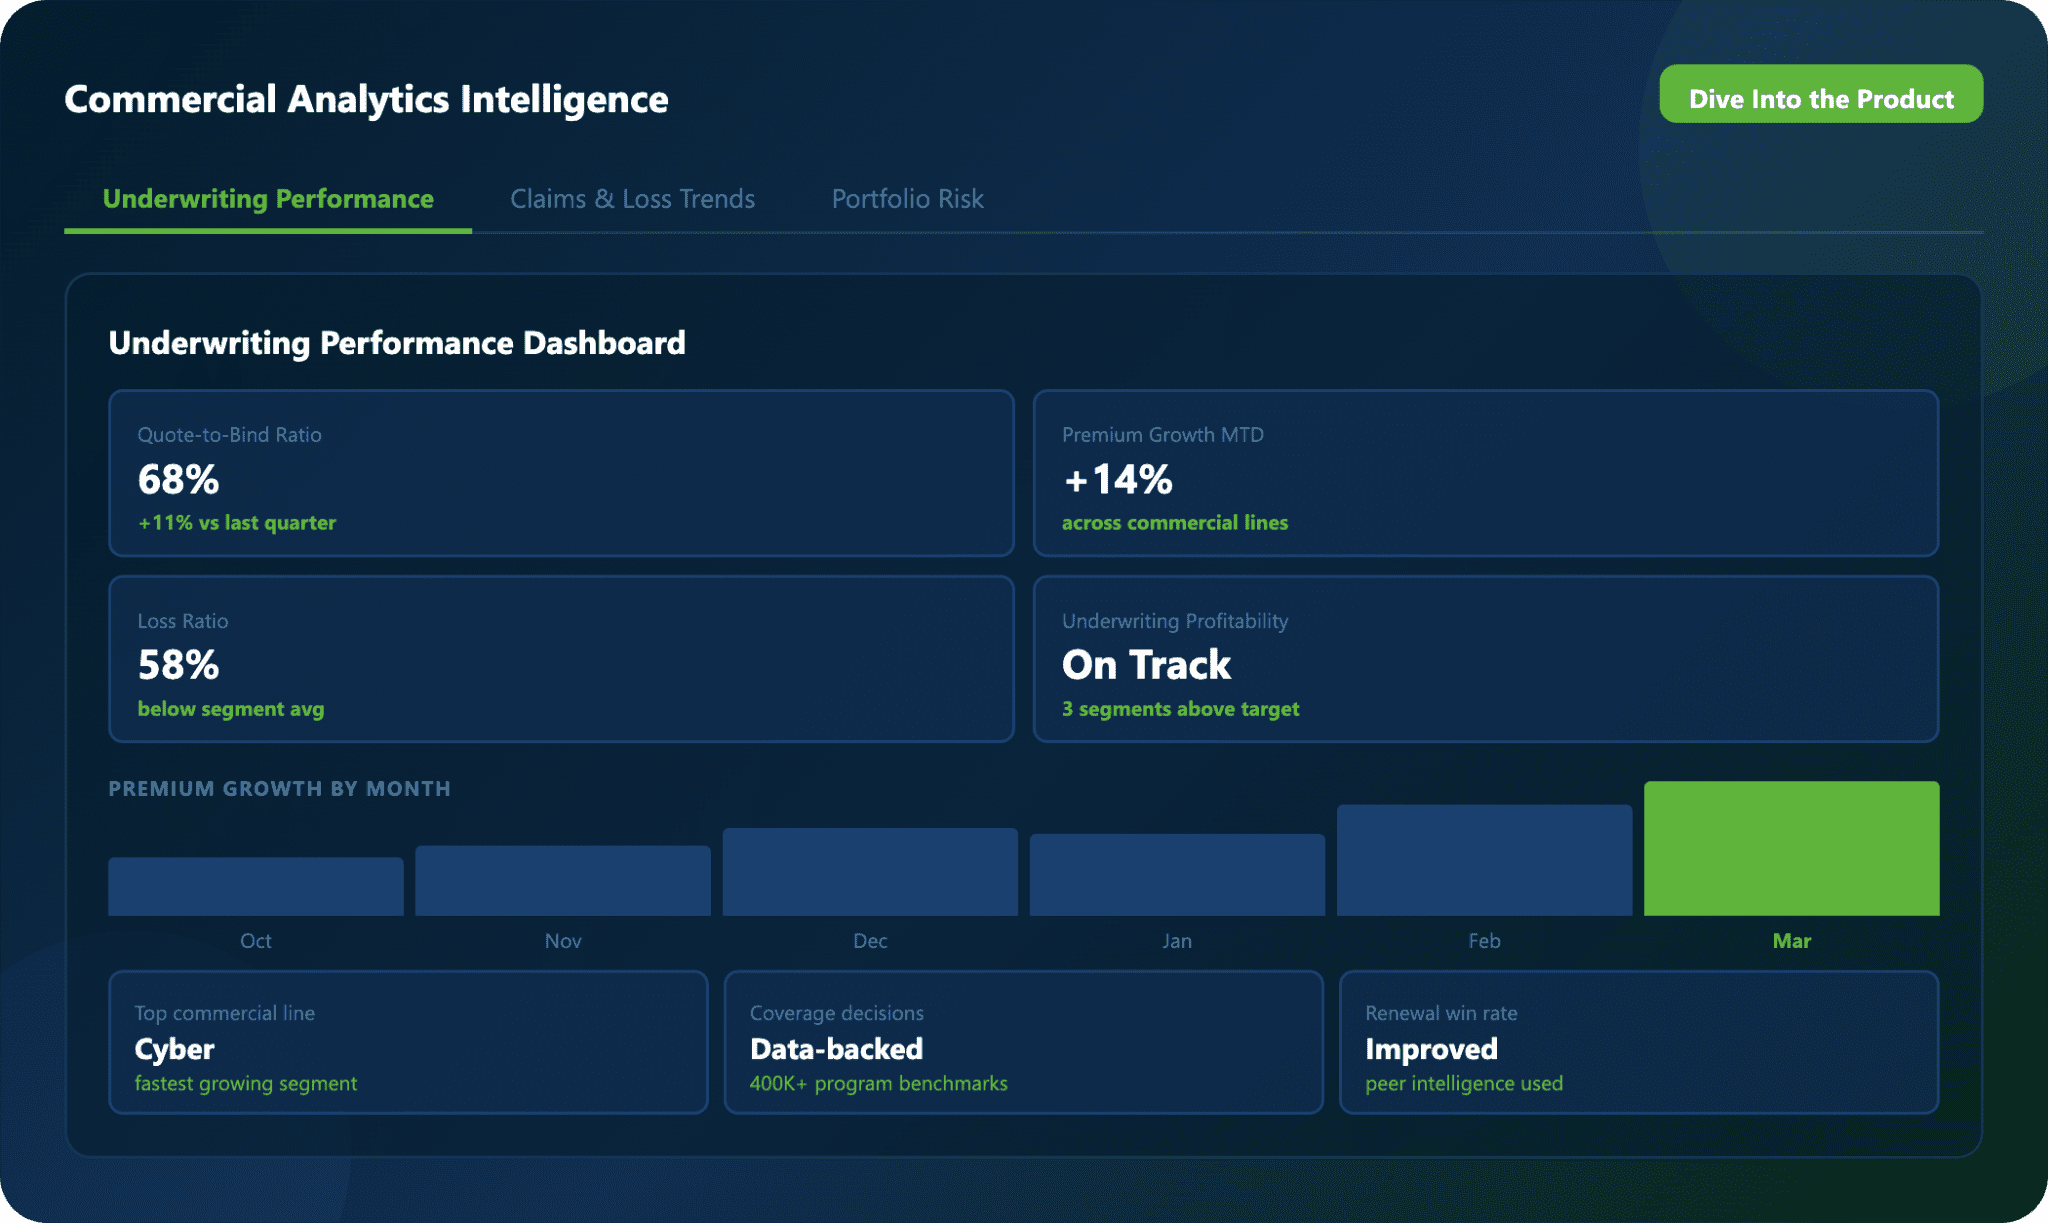Select the Underwriting Performance tab

(268, 199)
